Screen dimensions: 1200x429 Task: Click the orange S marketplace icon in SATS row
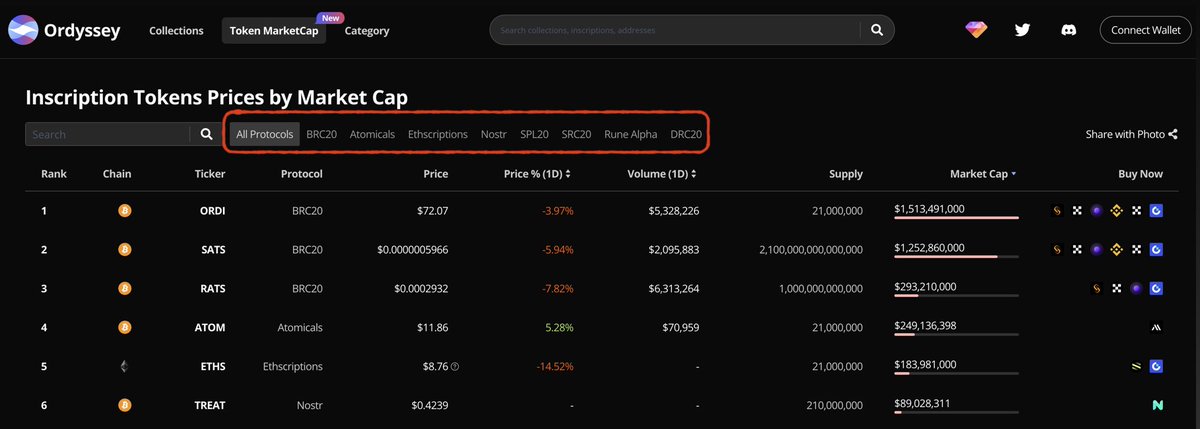pyautogui.click(x=1058, y=249)
